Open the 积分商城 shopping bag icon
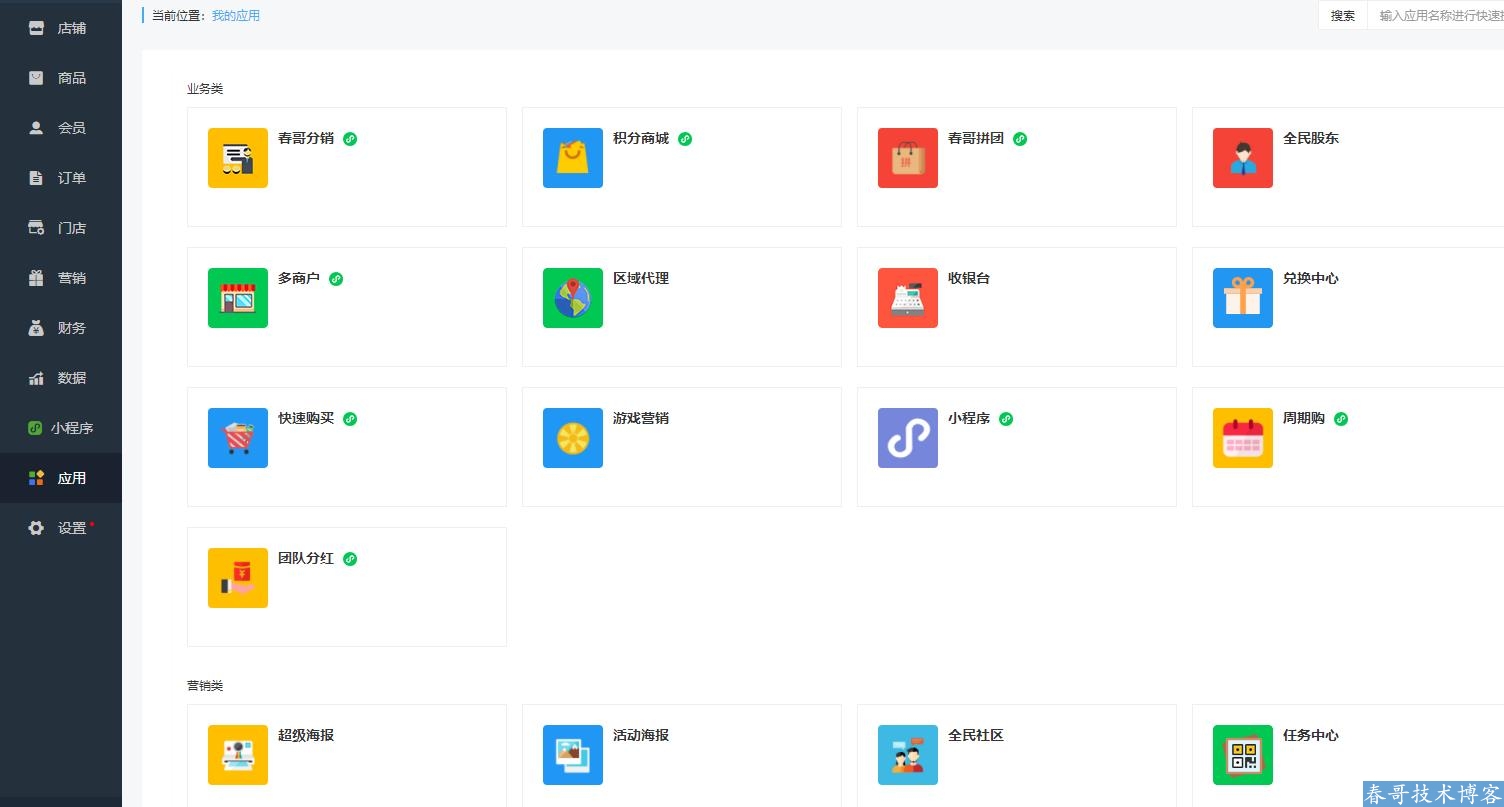The height and width of the screenshot is (807, 1504). pyautogui.click(x=573, y=158)
